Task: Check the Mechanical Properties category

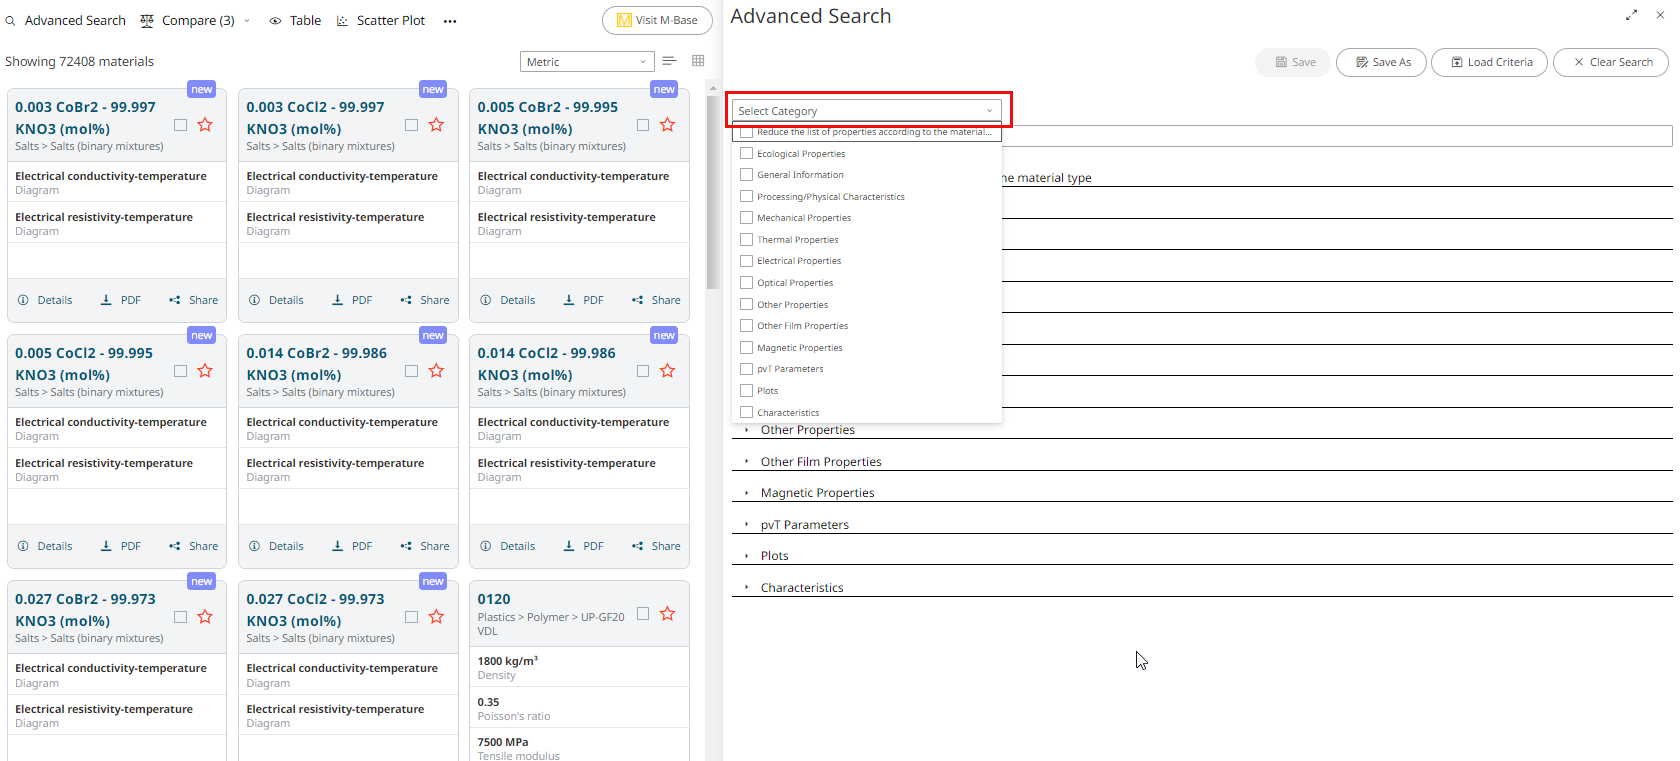Action: point(746,217)
